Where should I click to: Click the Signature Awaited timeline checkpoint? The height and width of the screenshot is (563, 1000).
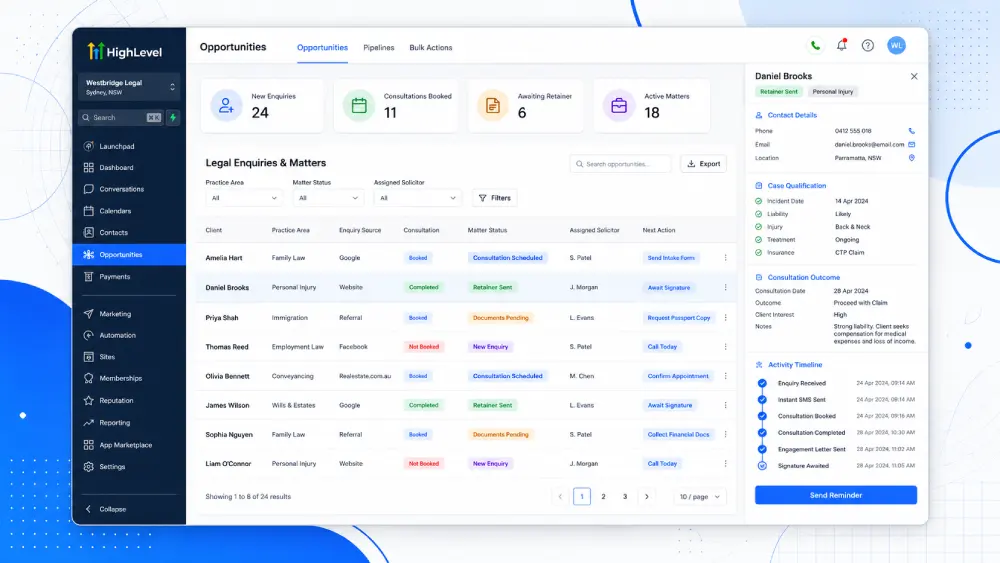click(x=762, y=465)
